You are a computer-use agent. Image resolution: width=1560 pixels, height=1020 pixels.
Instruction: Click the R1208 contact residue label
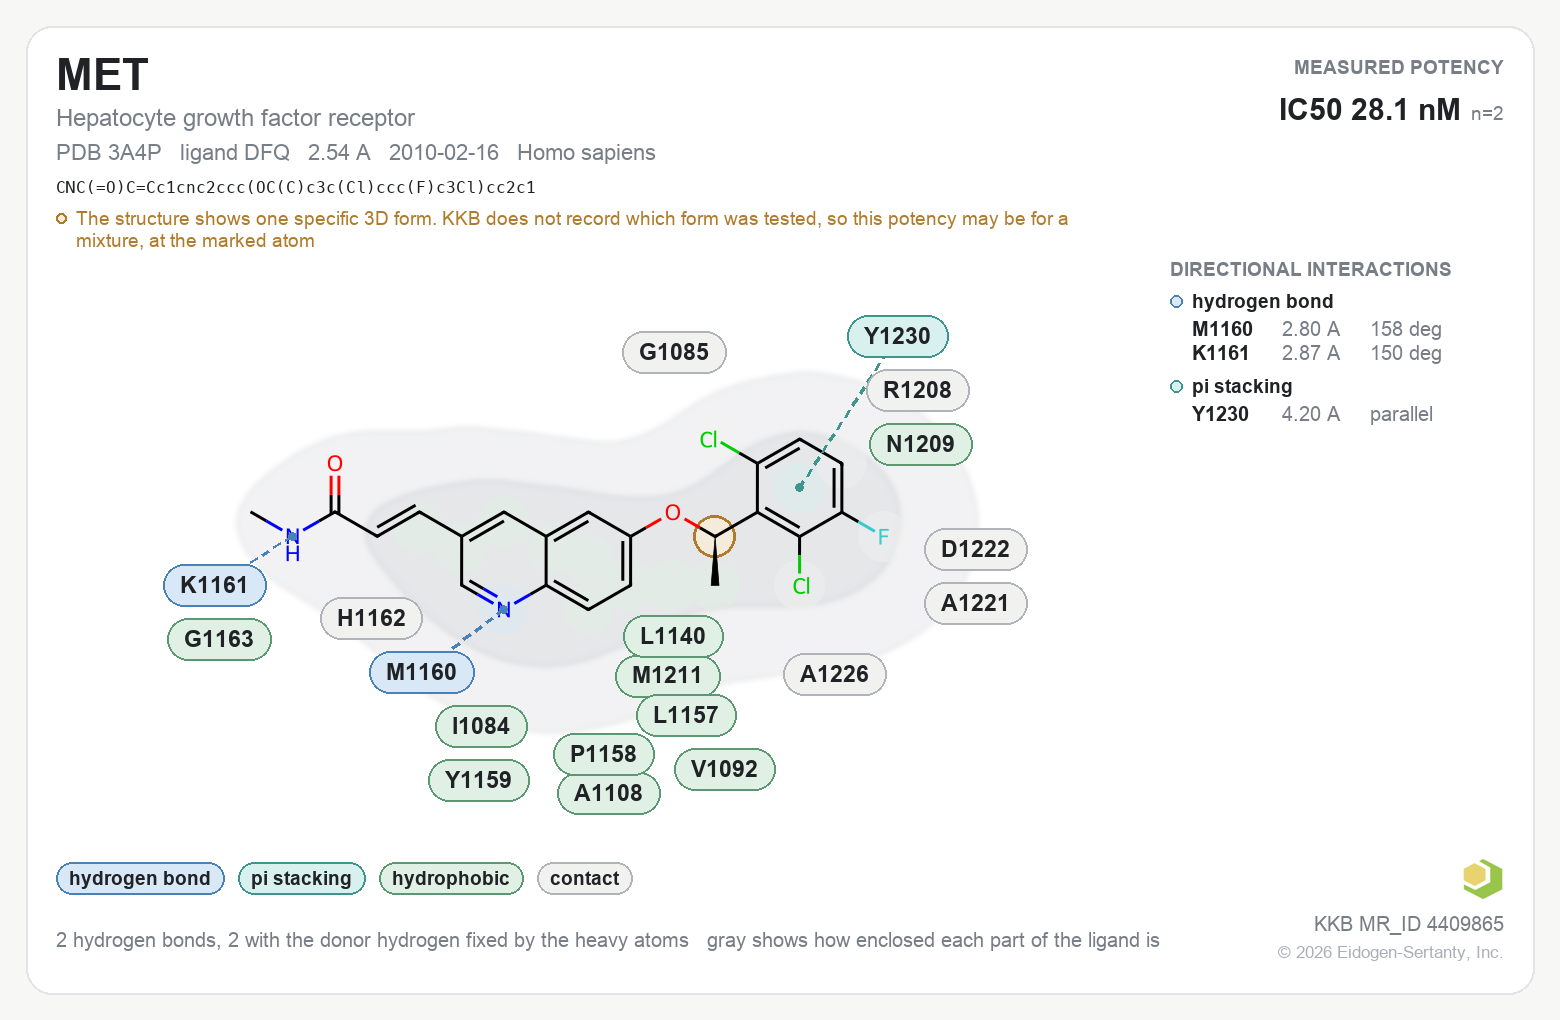coord(918,390)
